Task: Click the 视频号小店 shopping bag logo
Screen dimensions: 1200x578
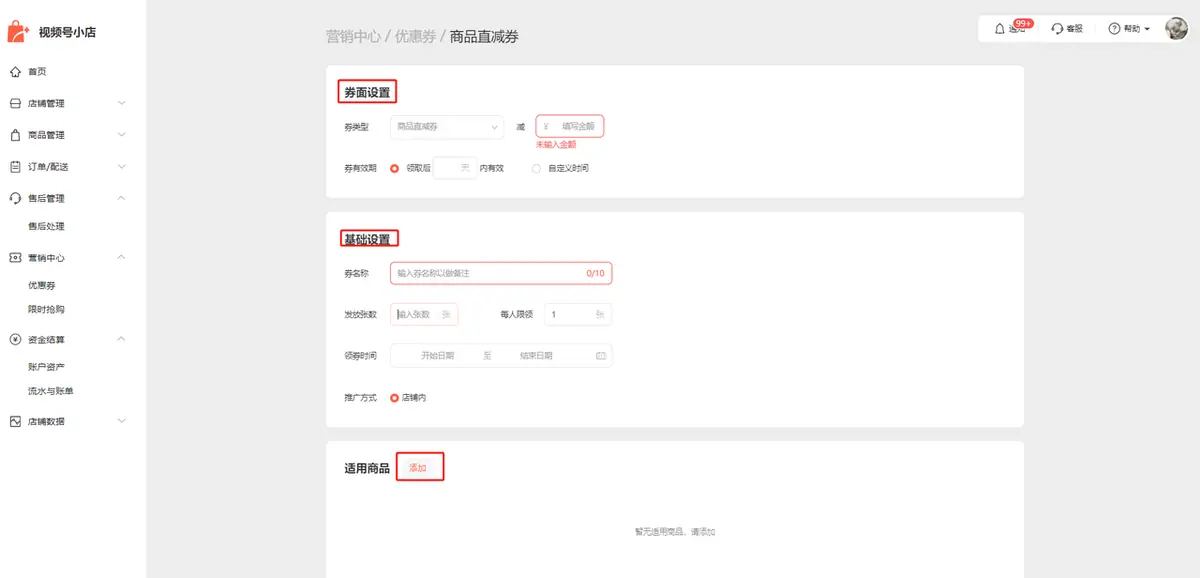Action: coord(18,32)
